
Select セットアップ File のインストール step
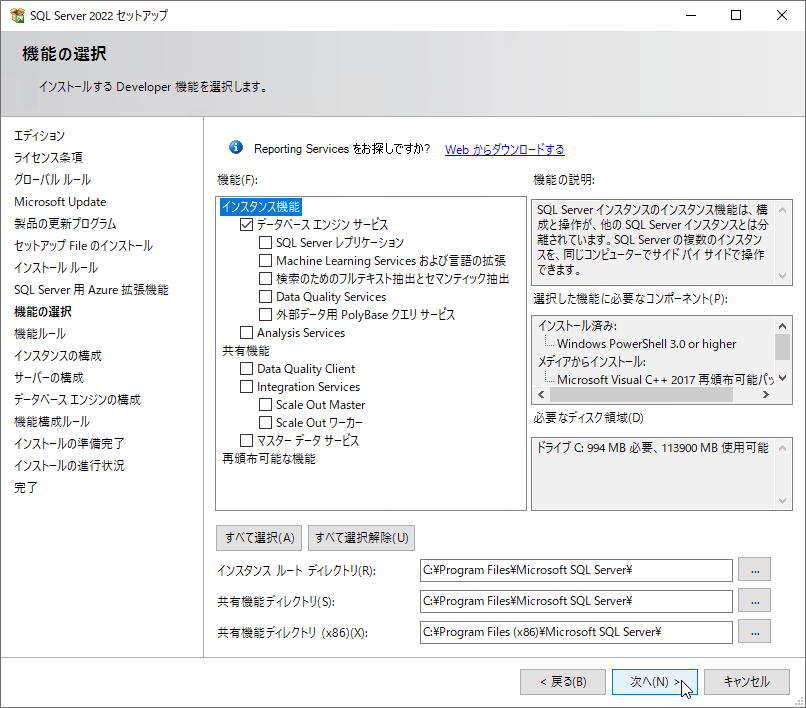[x=83, y=246]
